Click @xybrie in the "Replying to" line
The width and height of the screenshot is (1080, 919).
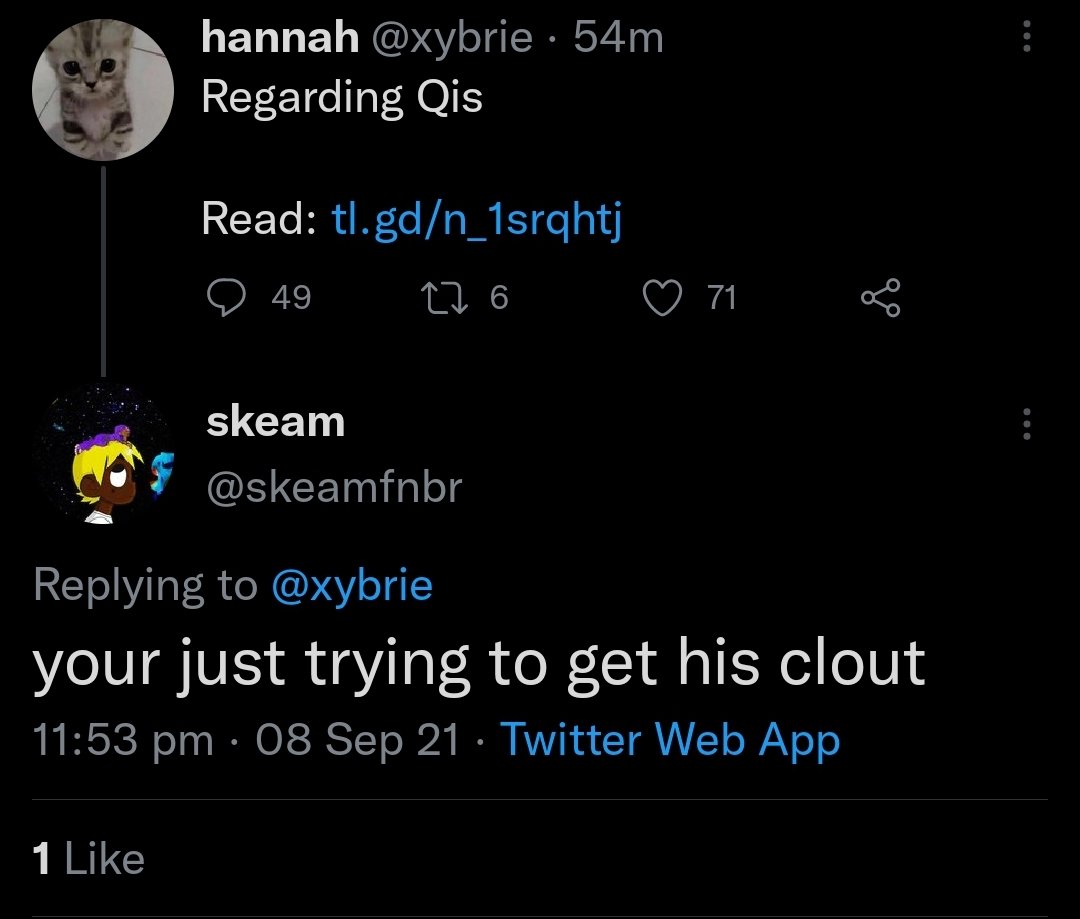click(351, 585)
